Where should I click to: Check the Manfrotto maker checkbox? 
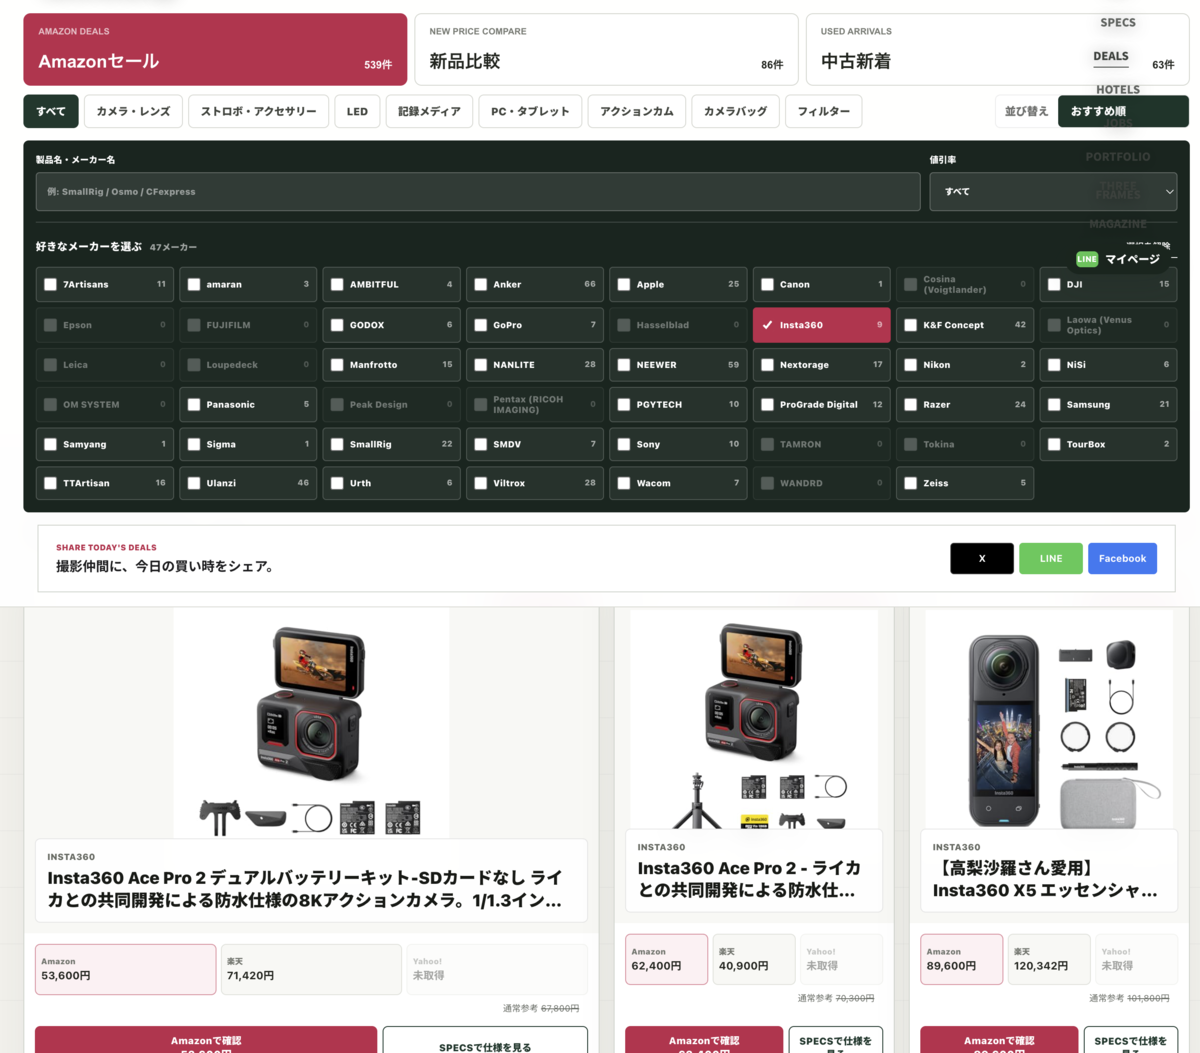click(x=337, y=365)
